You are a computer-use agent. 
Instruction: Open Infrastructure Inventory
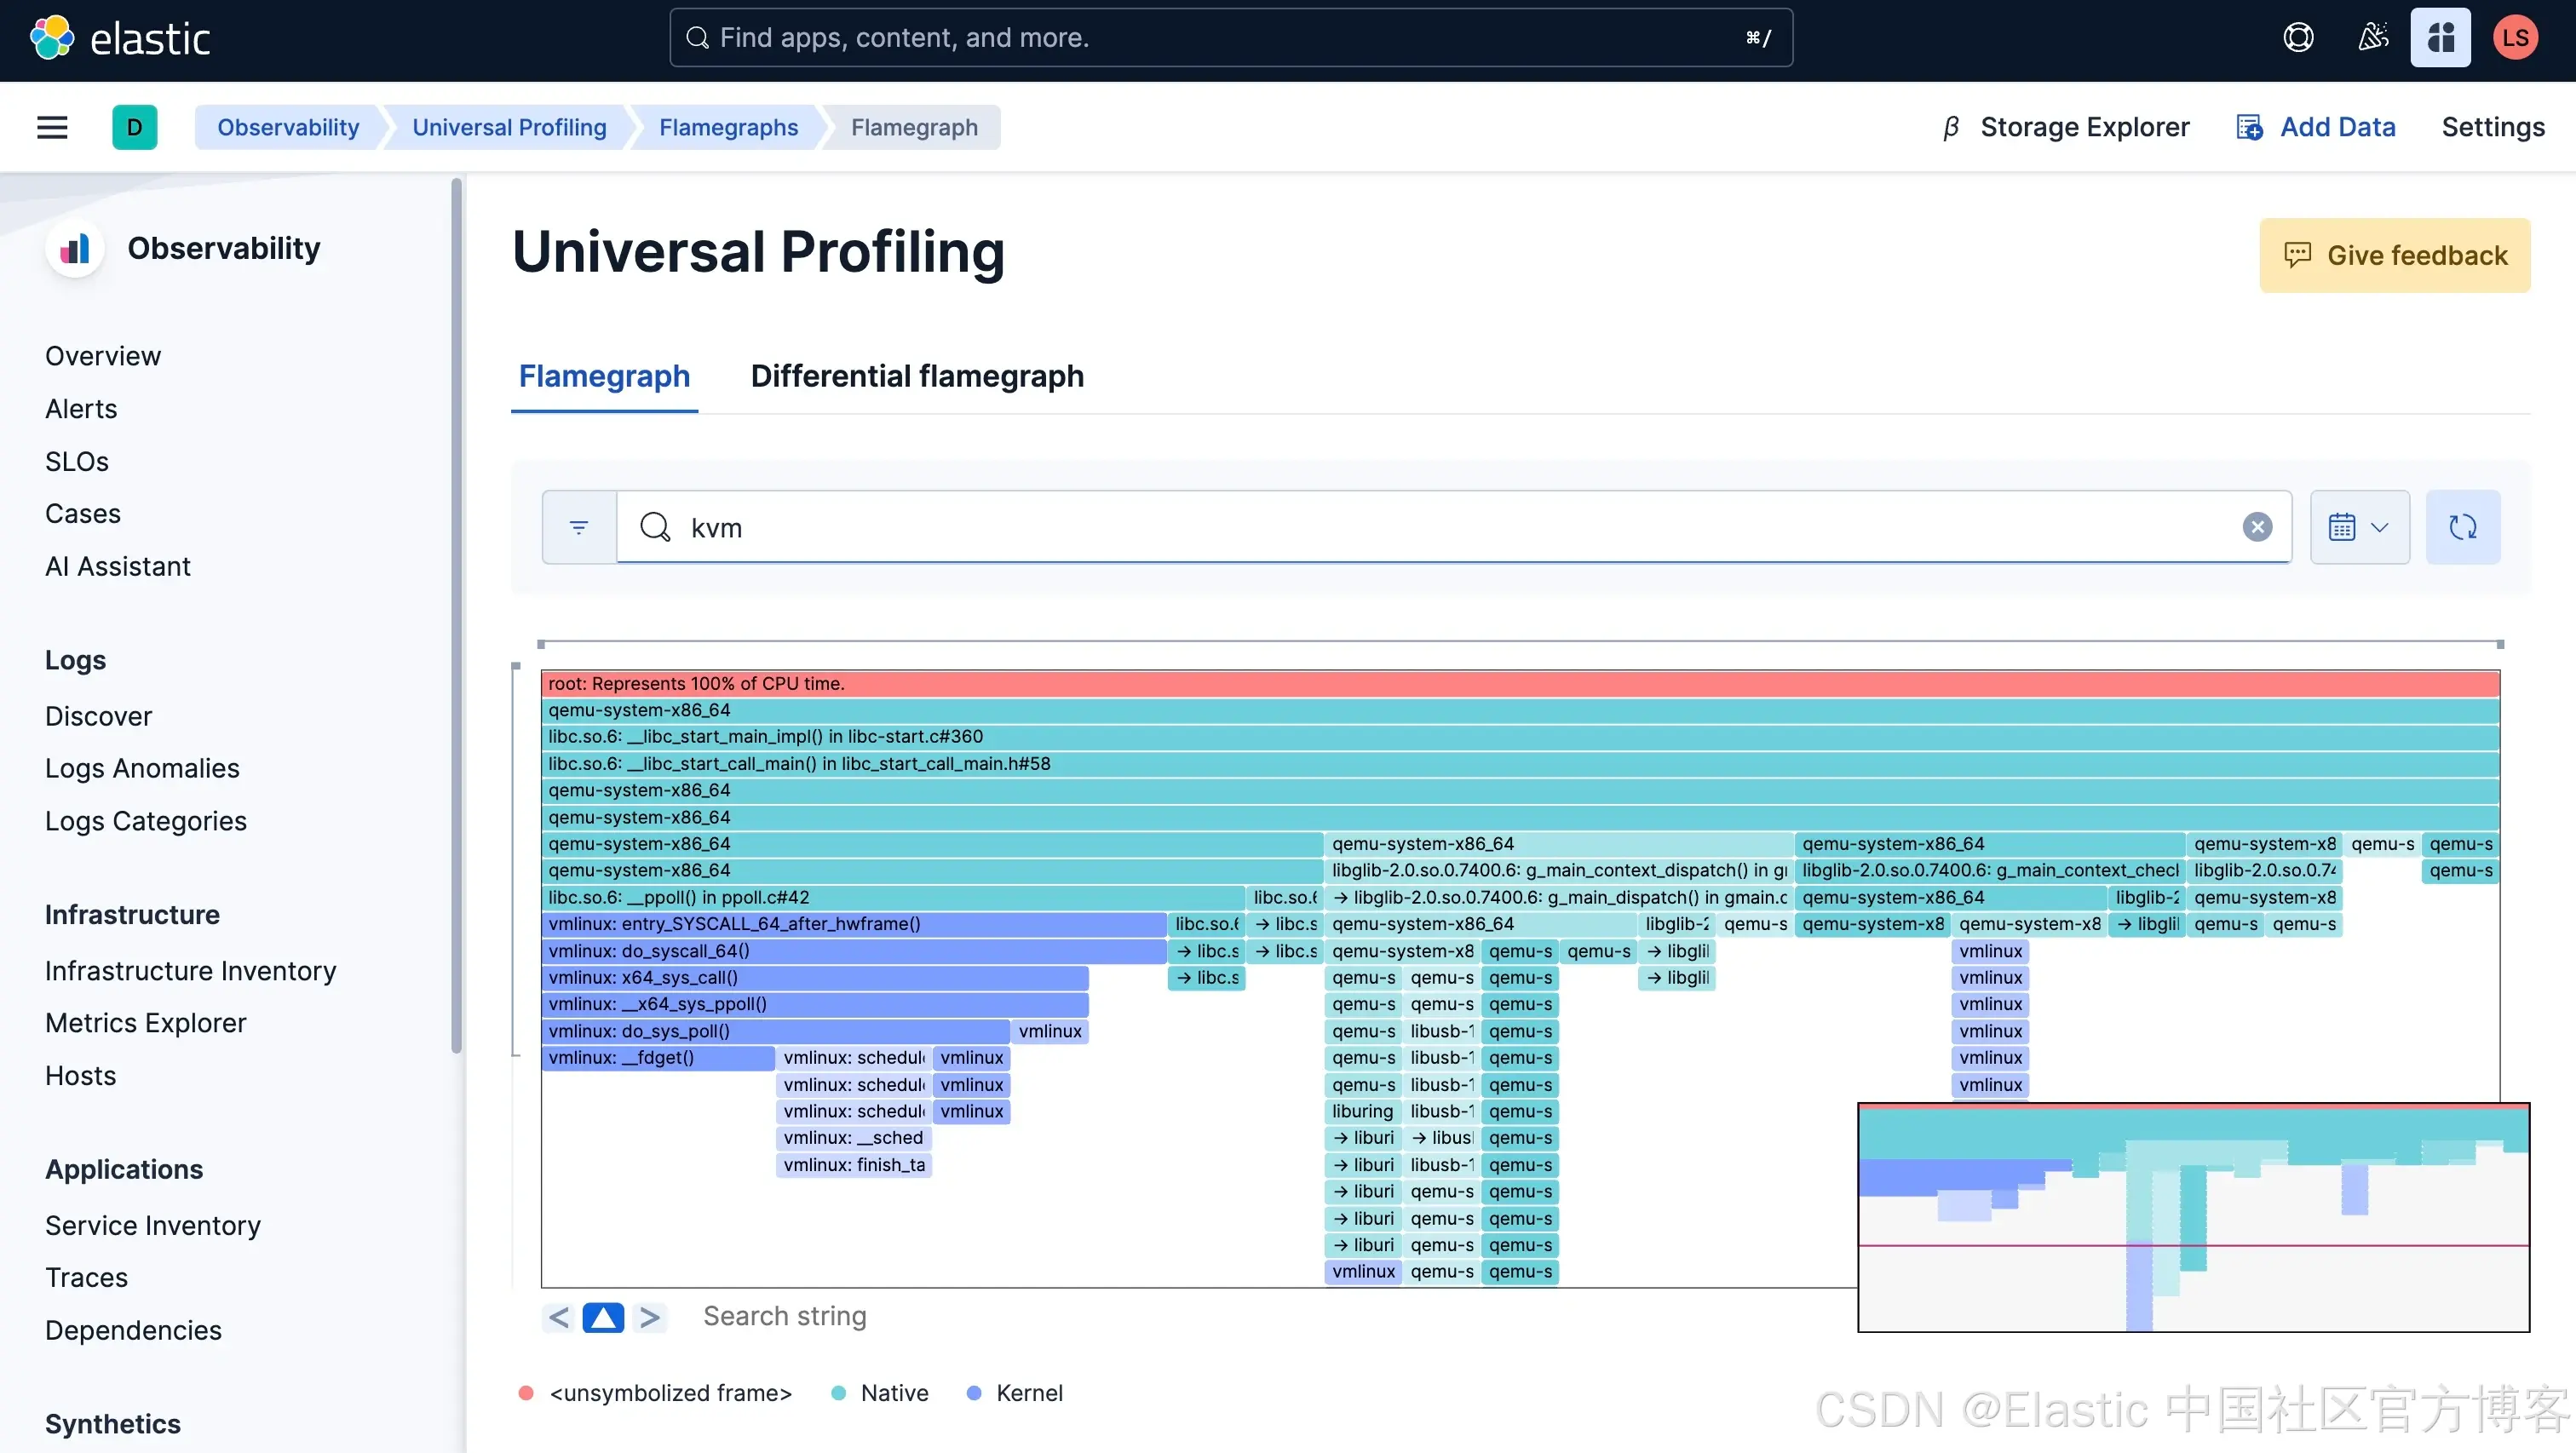191,971
